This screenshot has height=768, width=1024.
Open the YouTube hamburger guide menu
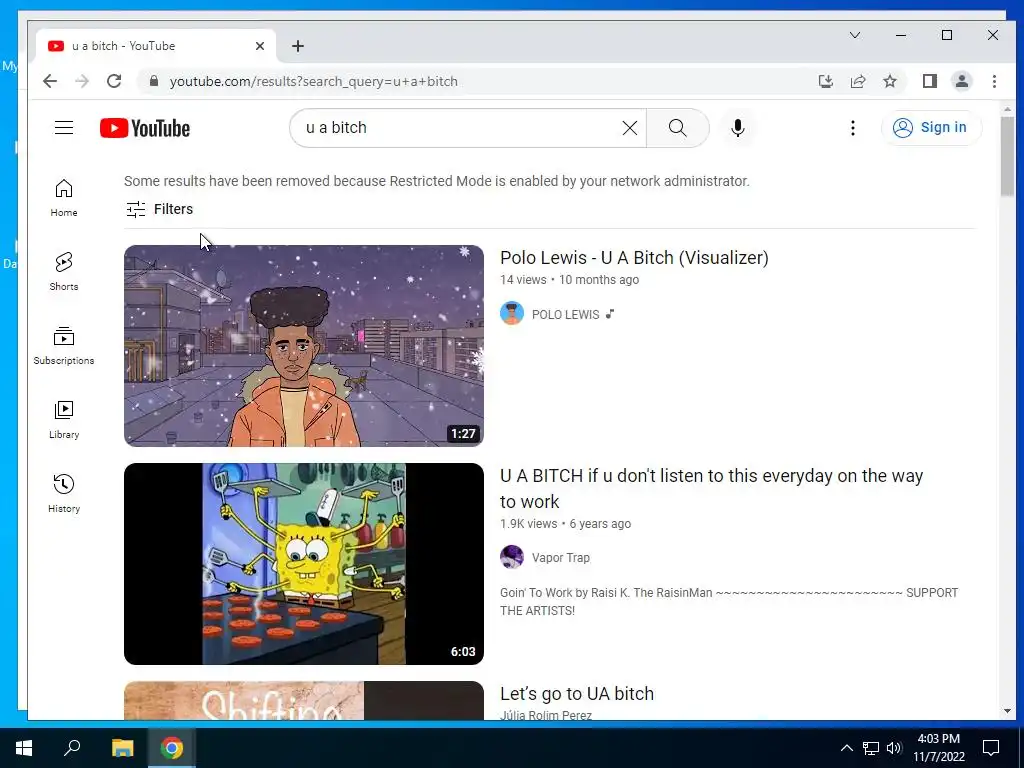pyautogui.click(x=63, y=127)
